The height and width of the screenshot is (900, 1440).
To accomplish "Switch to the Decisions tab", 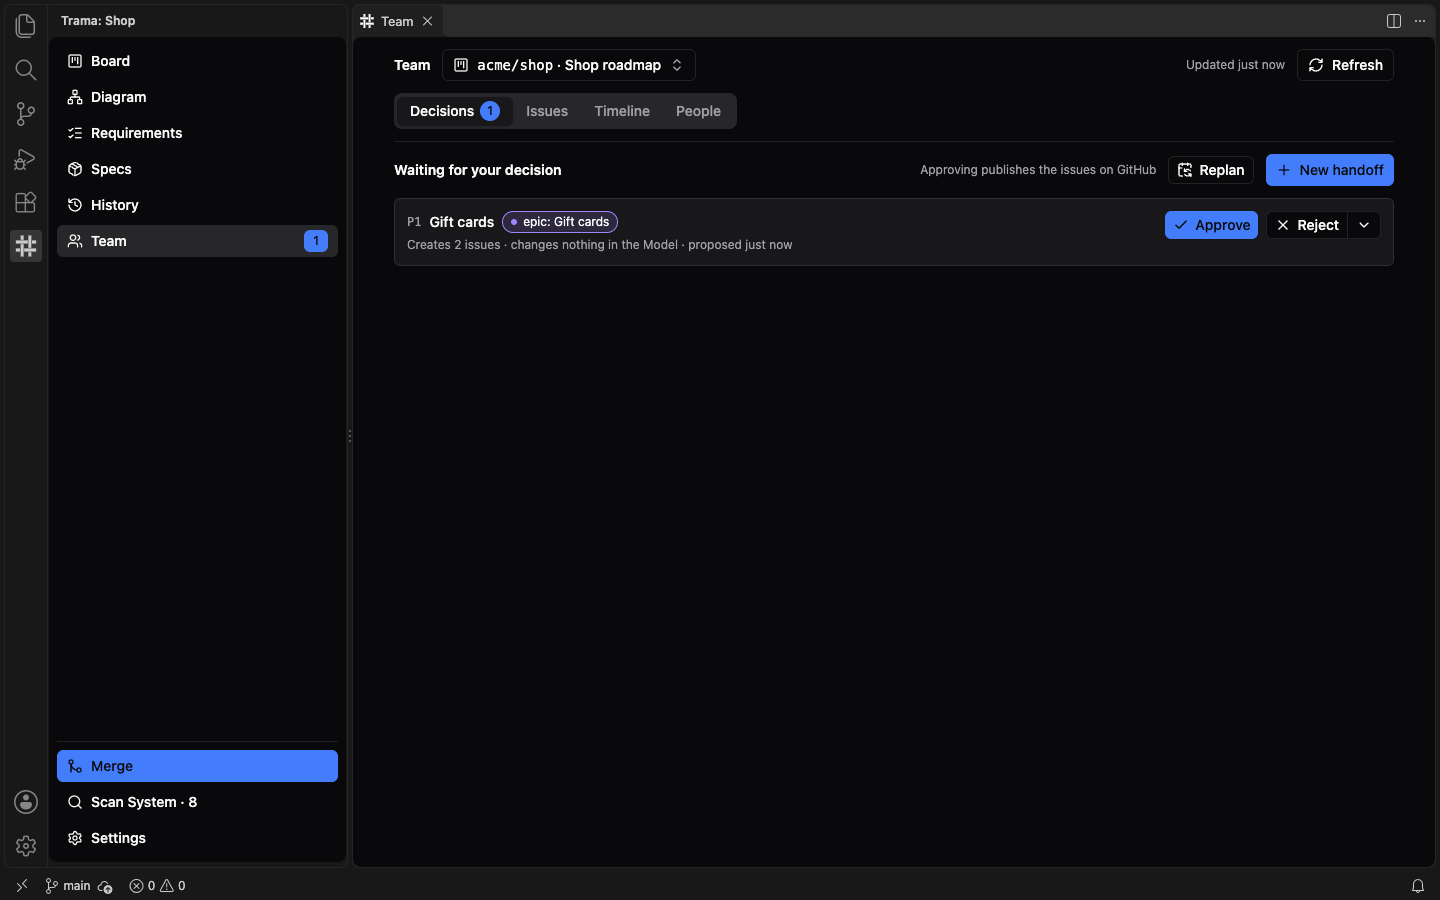I will [x=454, y=111].
